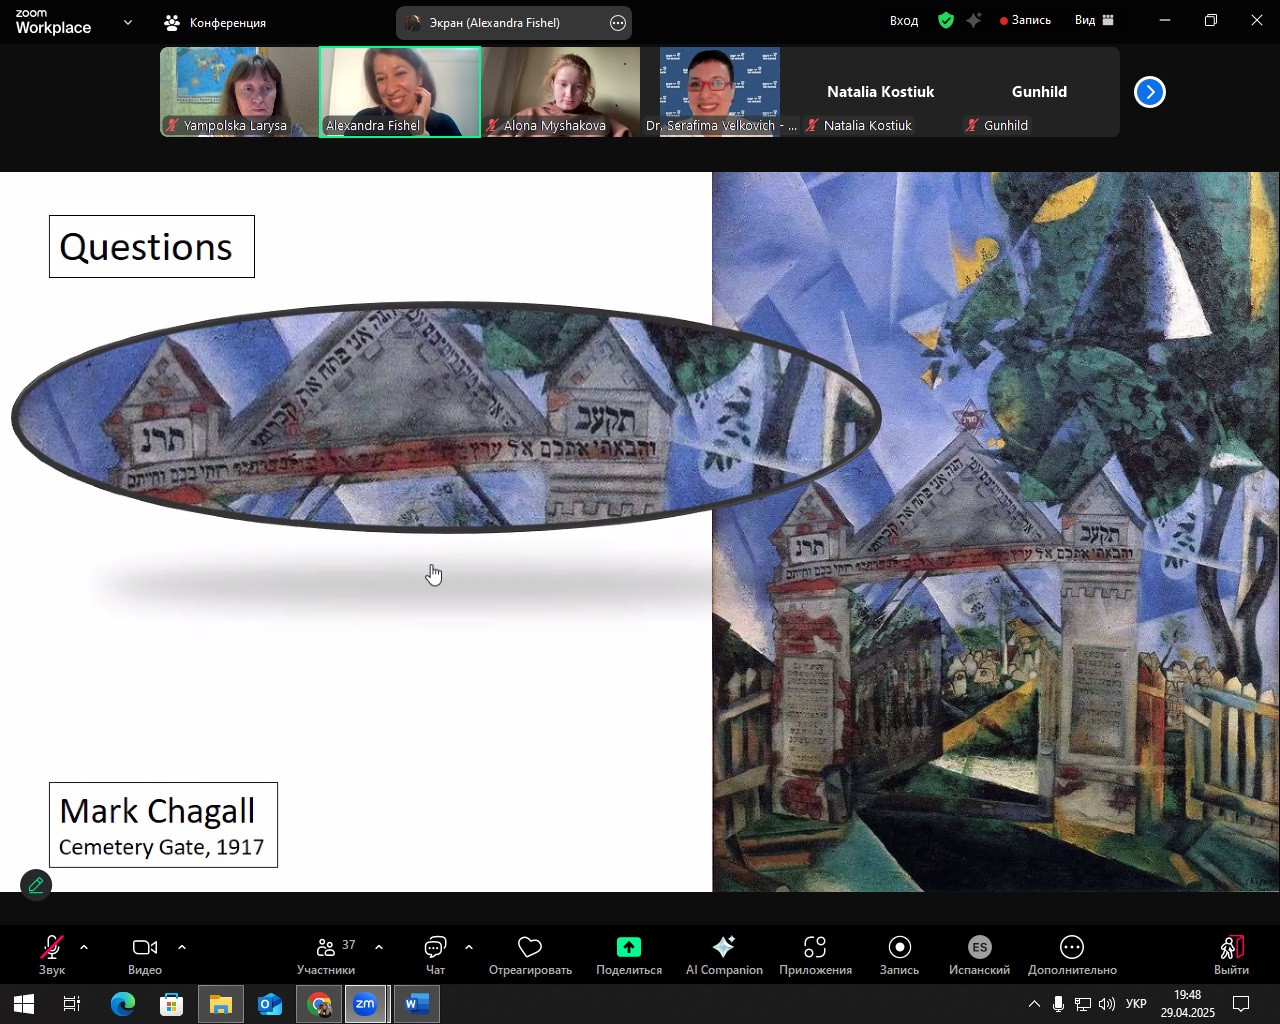
Task: Start recording with bottom Запись button
Action: pos(899,955)
